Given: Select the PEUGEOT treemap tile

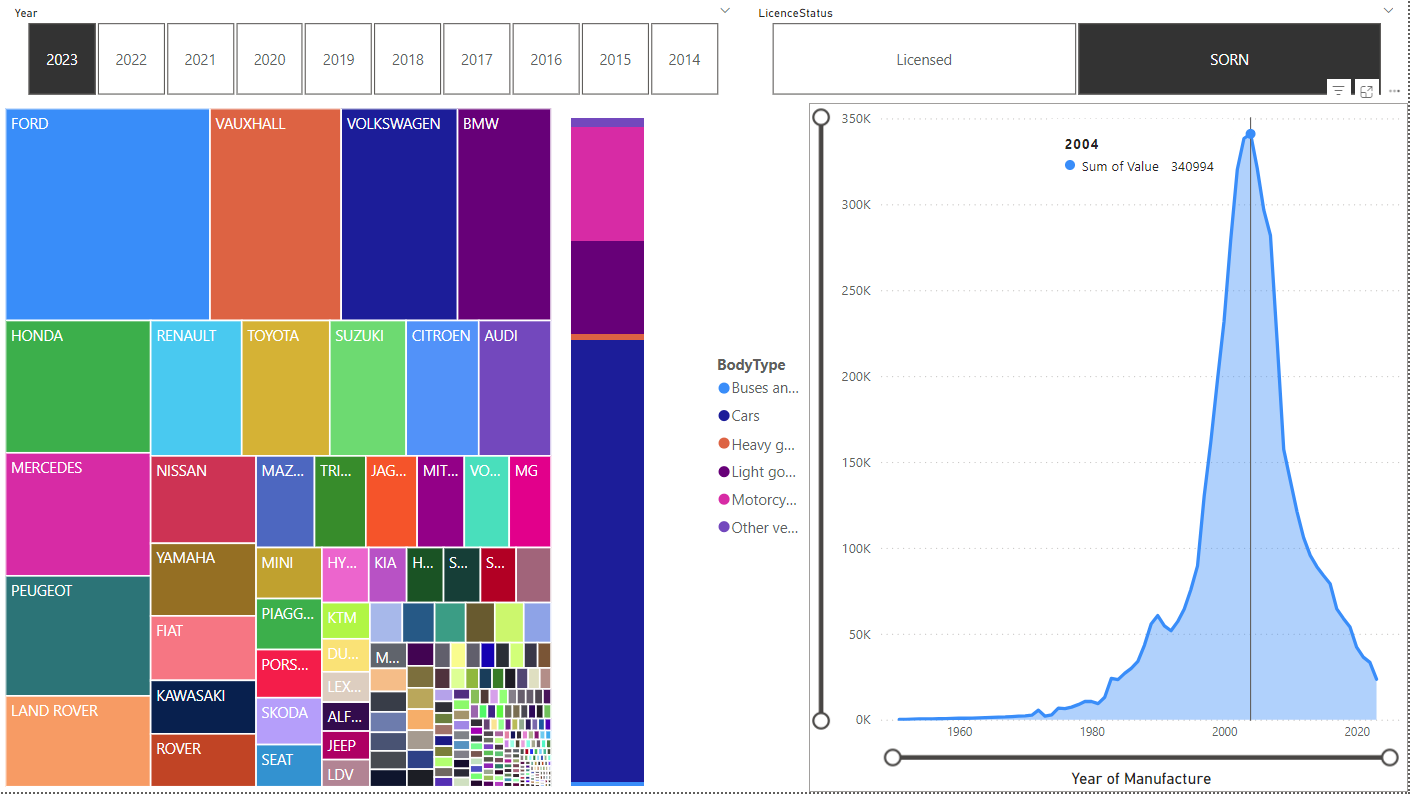Looking at the screenshot, I should click(78, 636).
